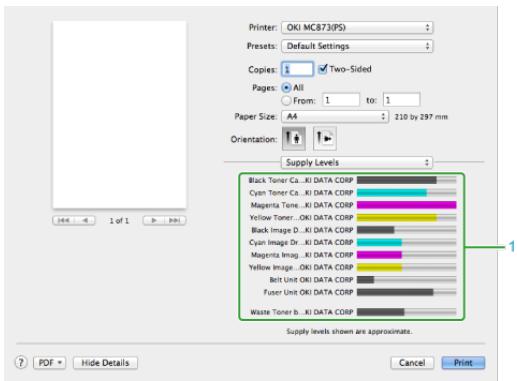Viewport: 517px width, 381px height.
Task: Open the Presets dropdown
Action: [357, 46]
